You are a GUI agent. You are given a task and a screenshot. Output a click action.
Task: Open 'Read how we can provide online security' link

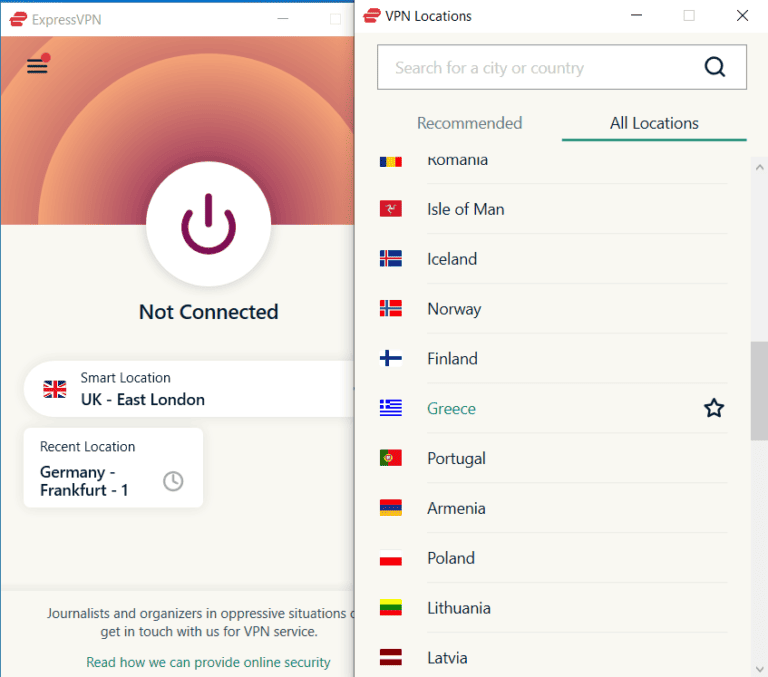point(208,662)
